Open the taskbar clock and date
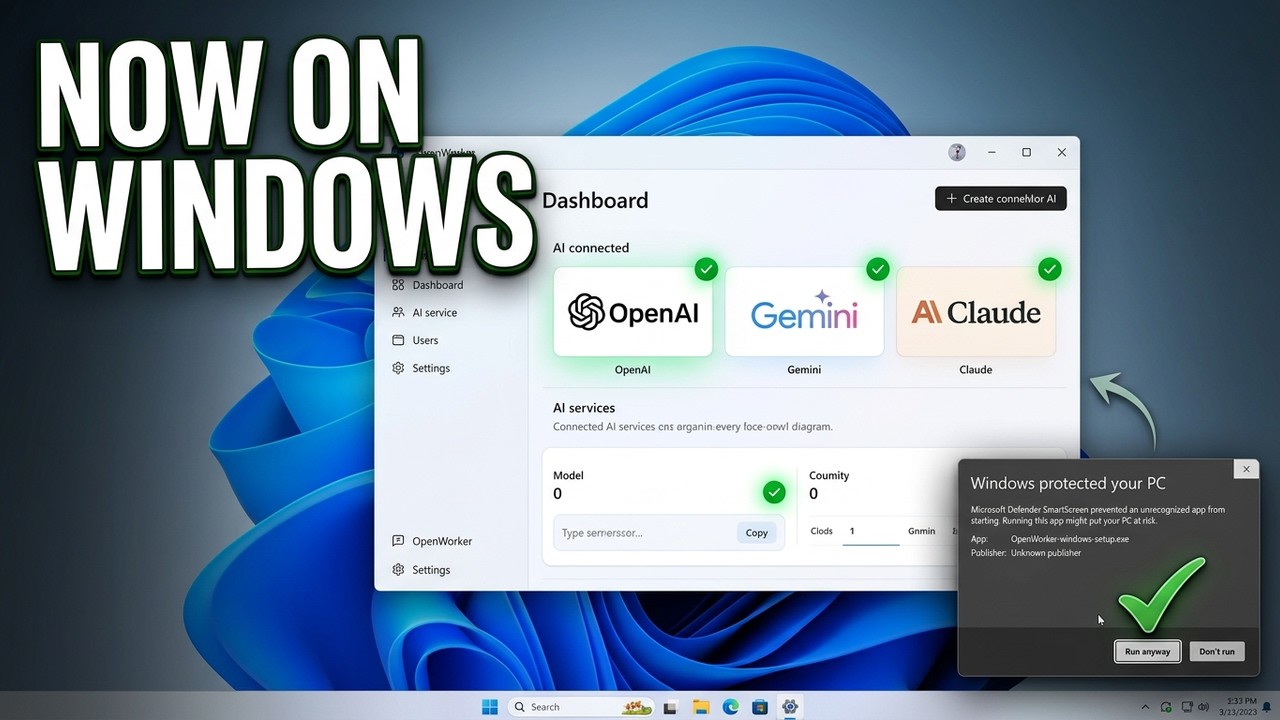This screenshot has height=720, width=1280. 1236,707
